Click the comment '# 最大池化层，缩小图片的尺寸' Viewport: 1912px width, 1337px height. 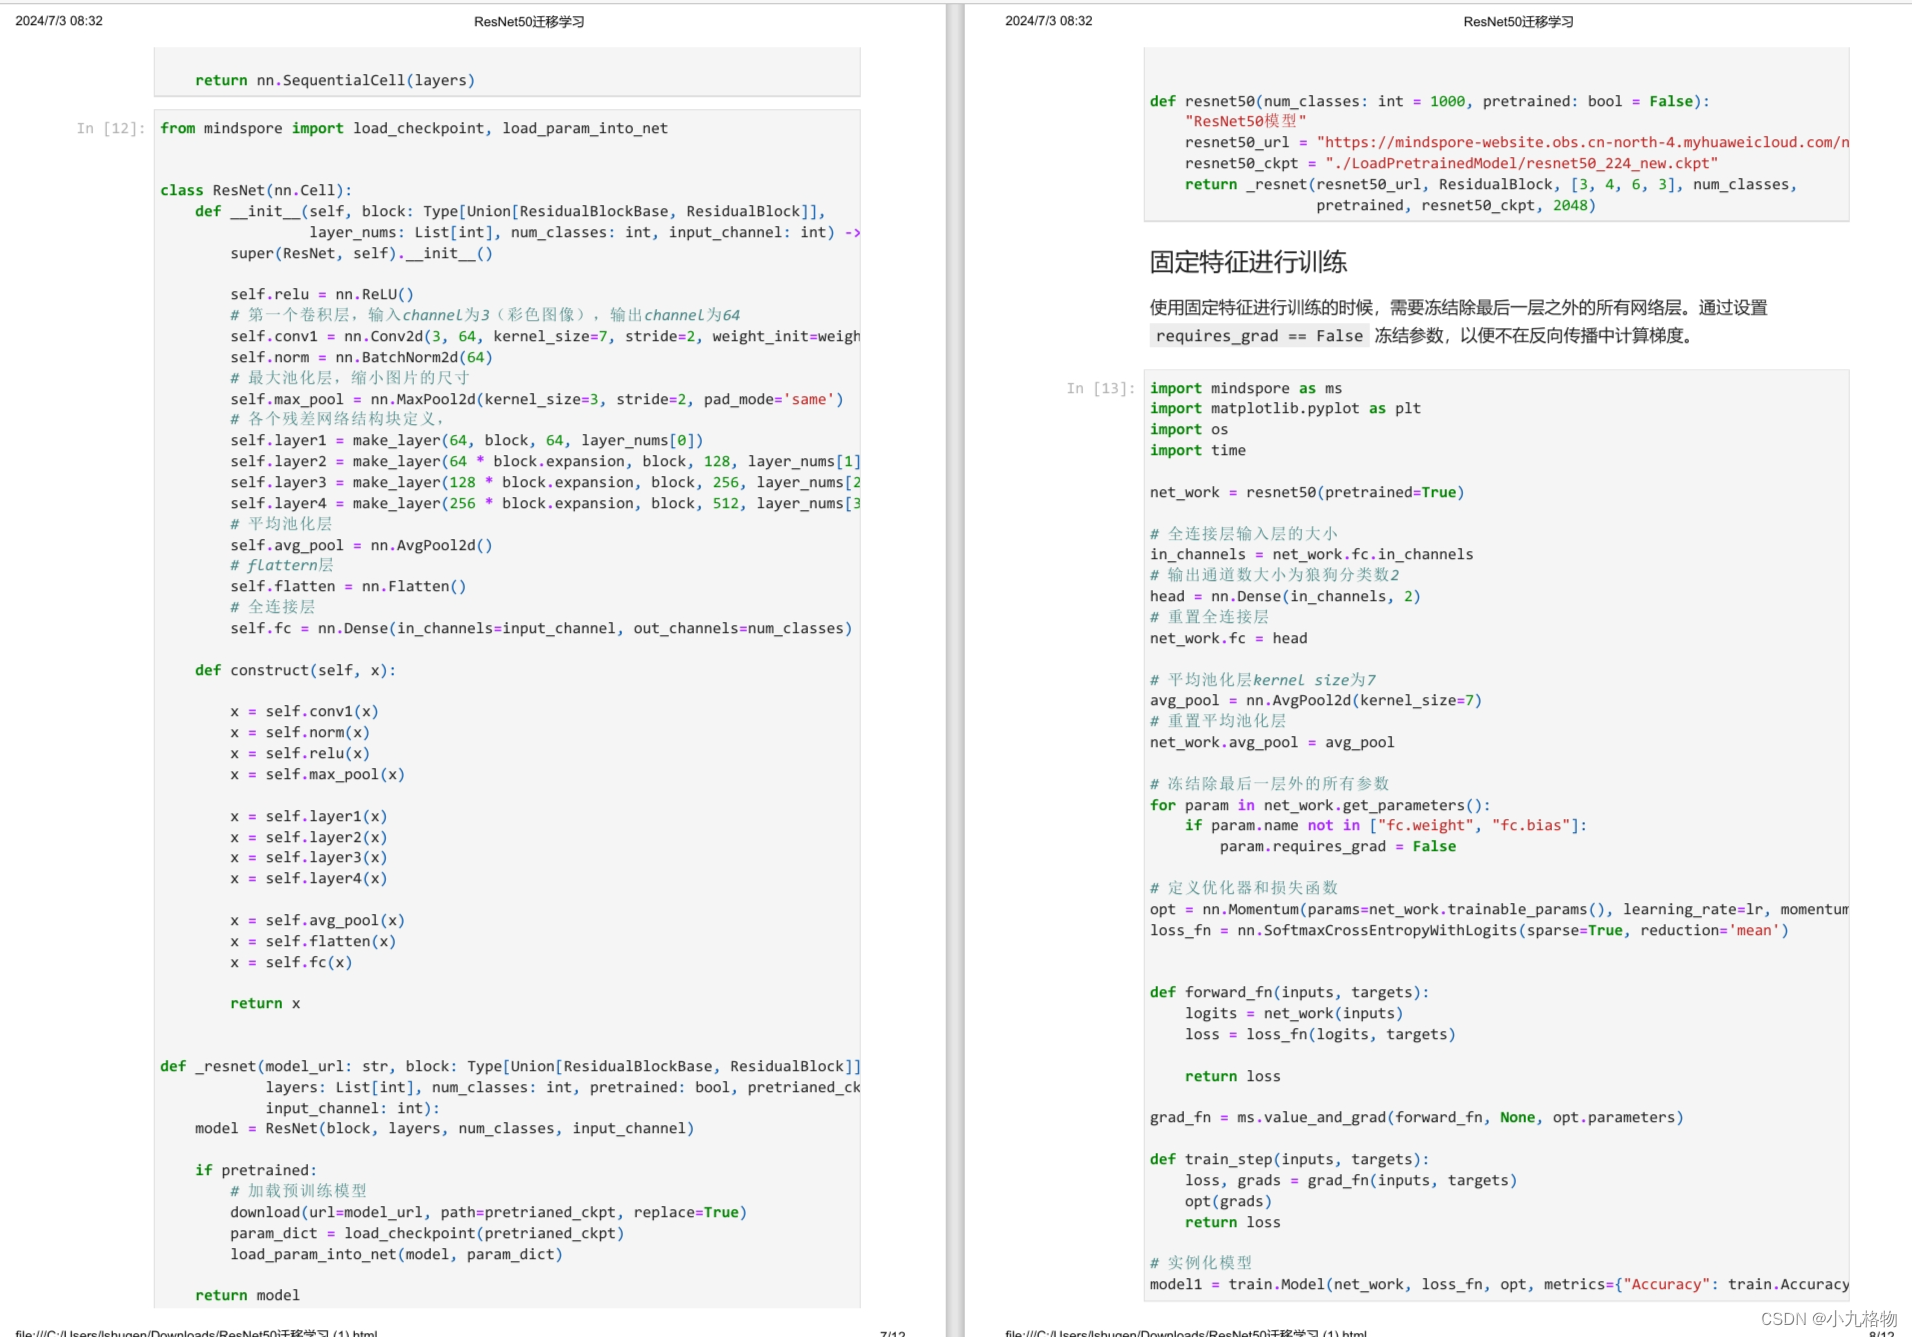pyautogui.click(x=349, y=378)
